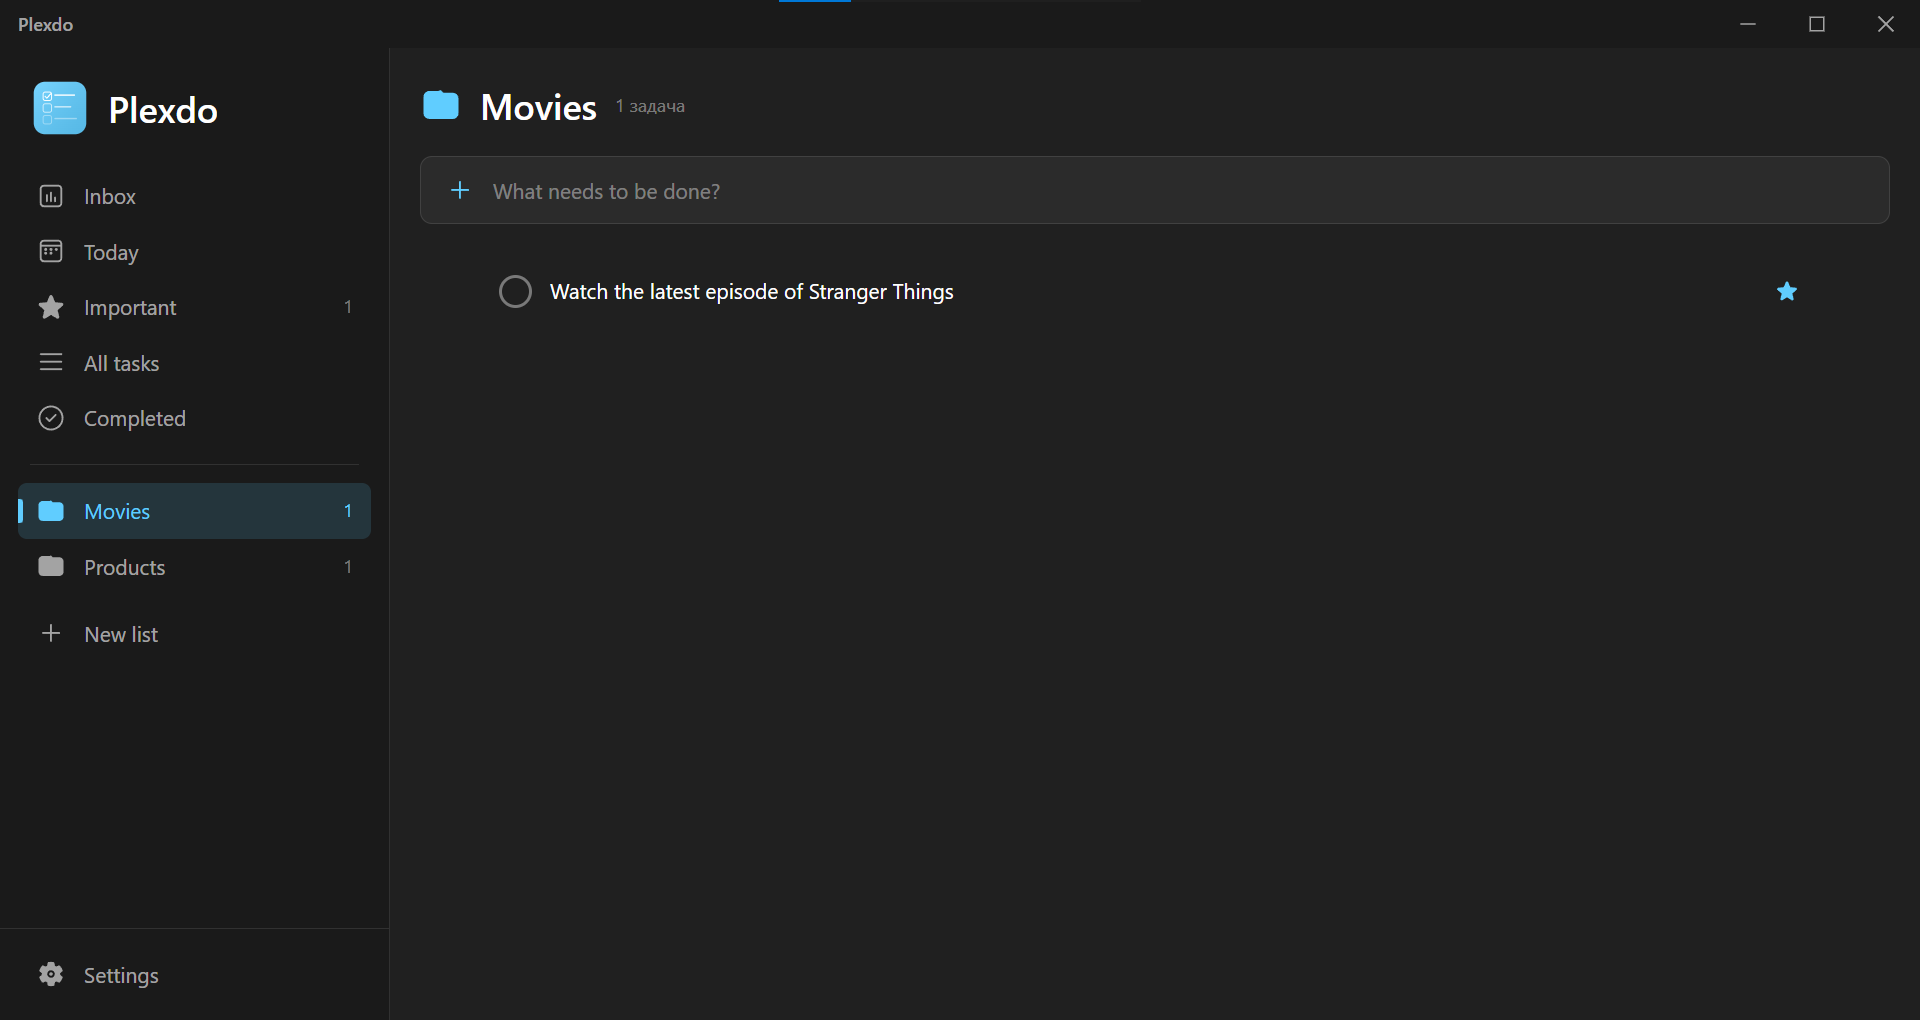Select the Movies list in the sidebar

click(x=116, y=511)
